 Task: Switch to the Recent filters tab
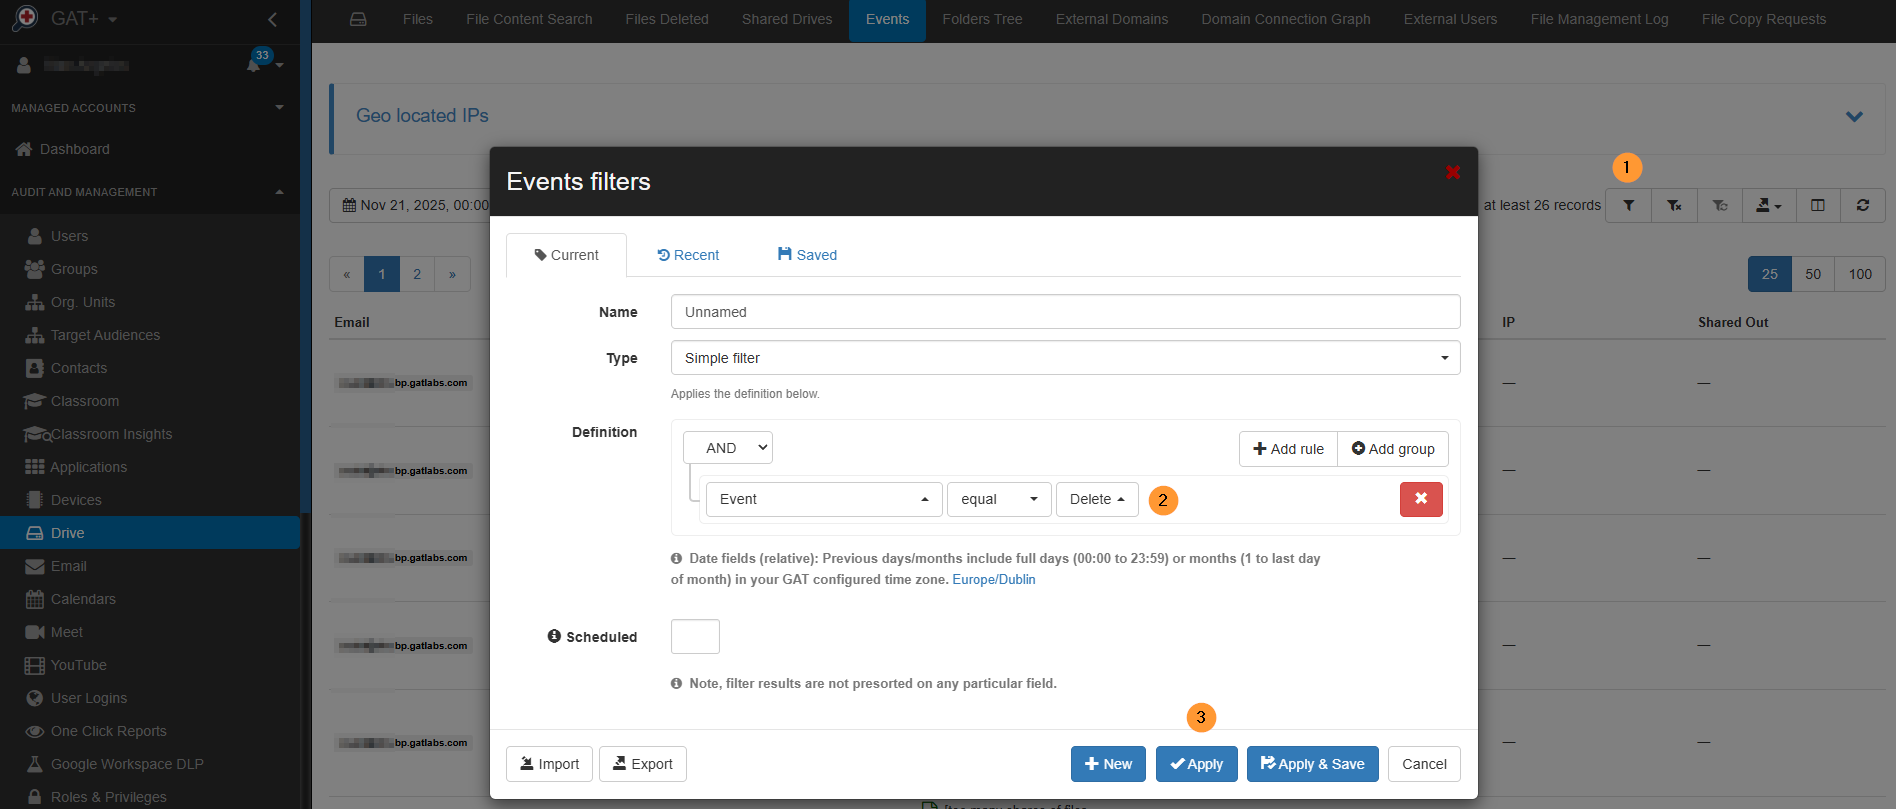point(688,255)
